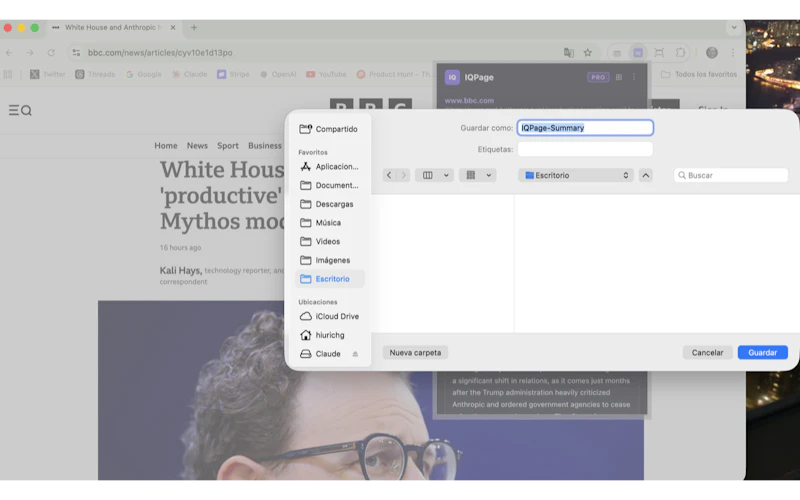Select the hiurichg home folder
The height and width of the screenshot is (500, 800).
point(330,335)
